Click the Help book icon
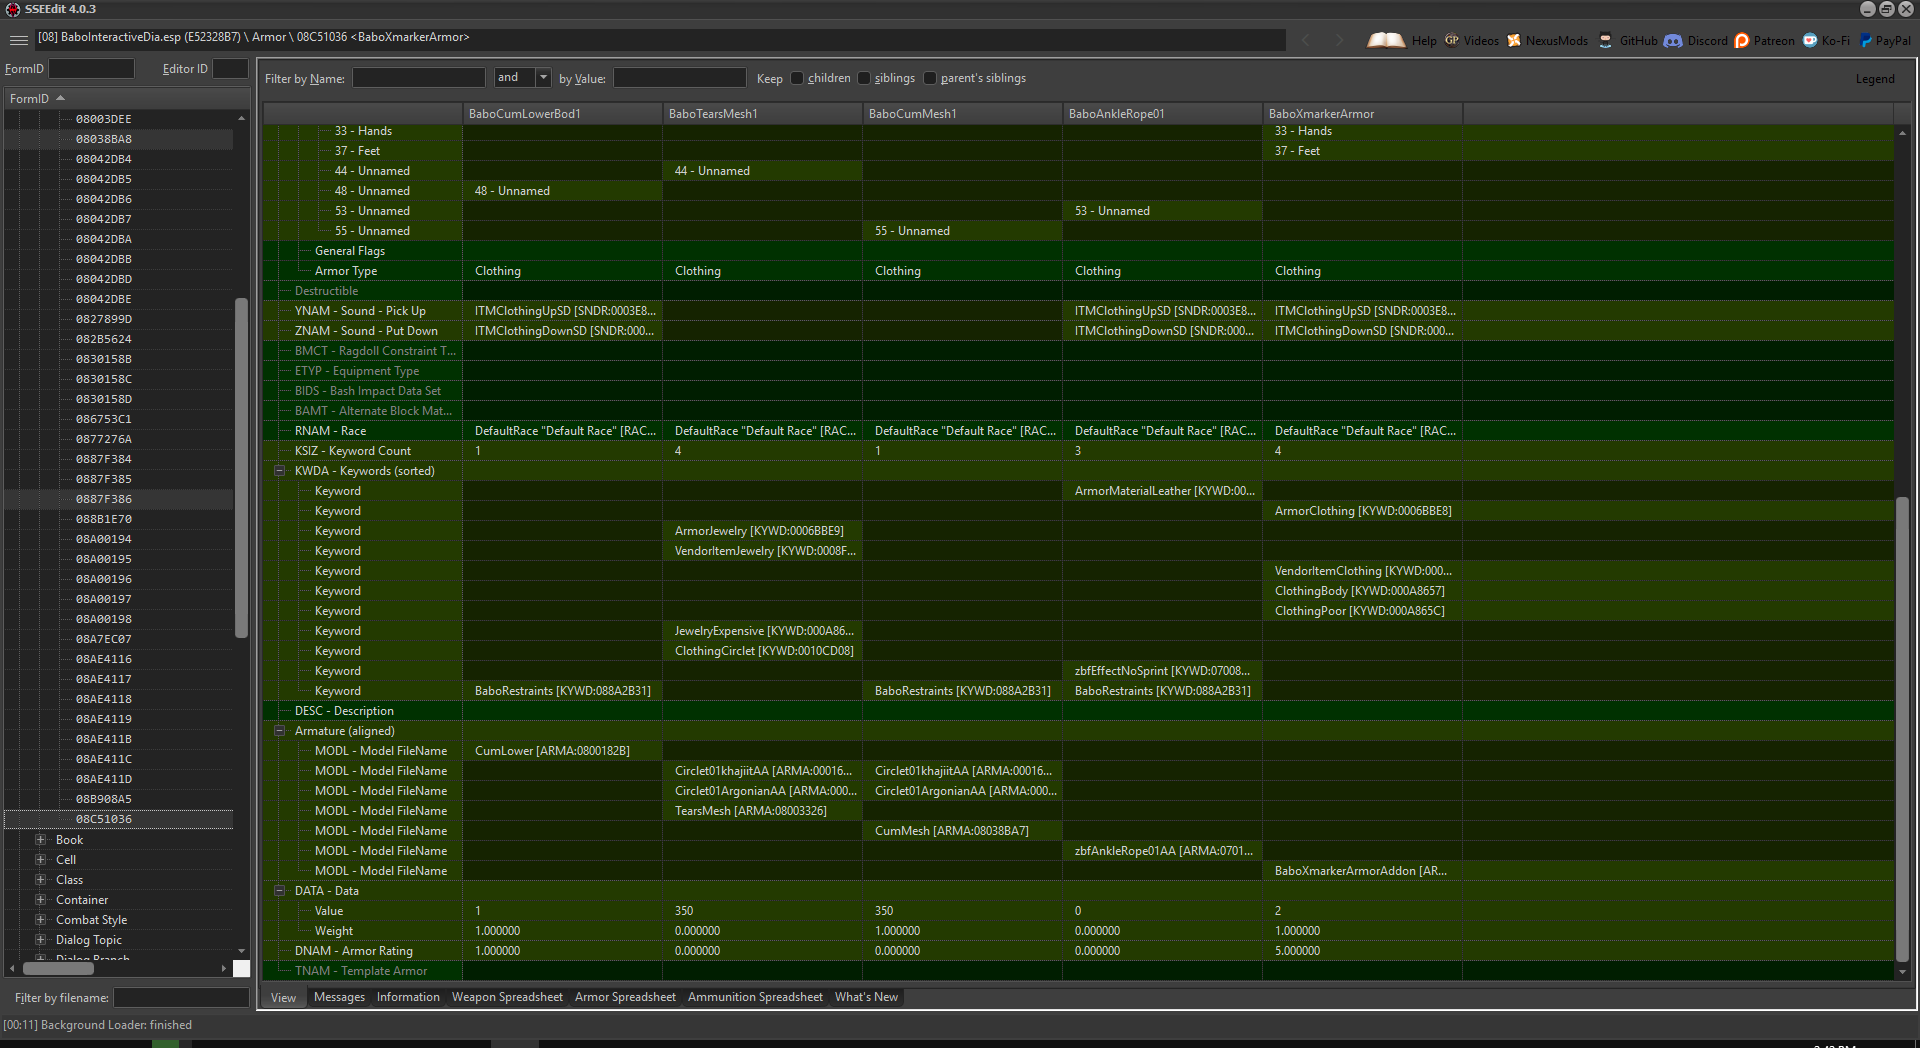Image resolution: width=1920 pixels, height=1048 pixels. click(1386, 40)
